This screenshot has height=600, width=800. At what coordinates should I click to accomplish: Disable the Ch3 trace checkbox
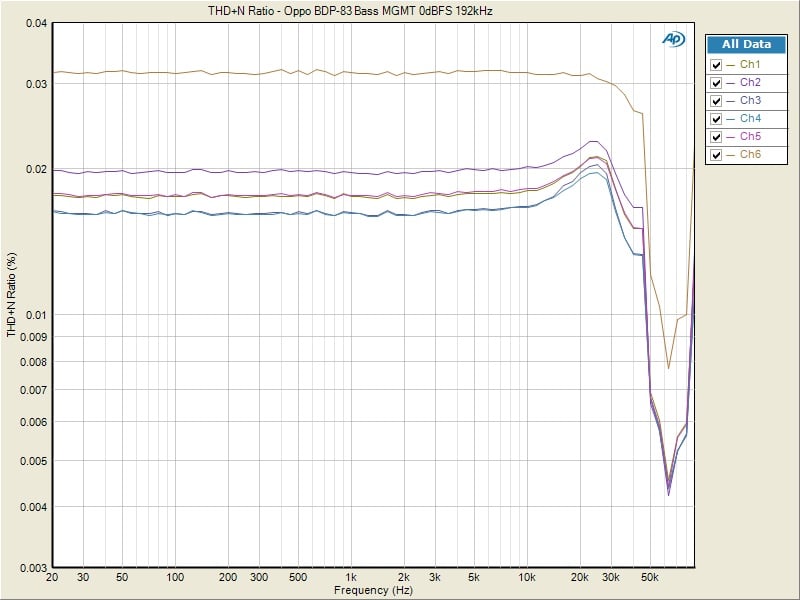715,101
